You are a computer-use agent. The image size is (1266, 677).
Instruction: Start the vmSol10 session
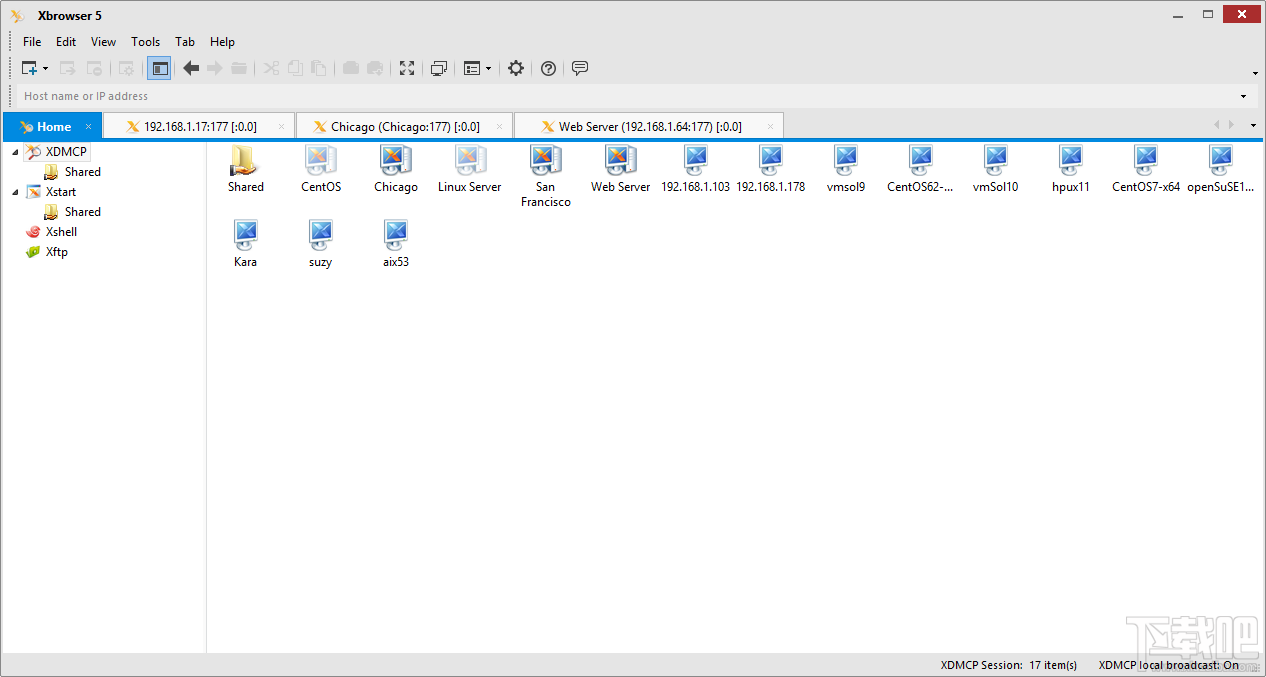[995, 160]
